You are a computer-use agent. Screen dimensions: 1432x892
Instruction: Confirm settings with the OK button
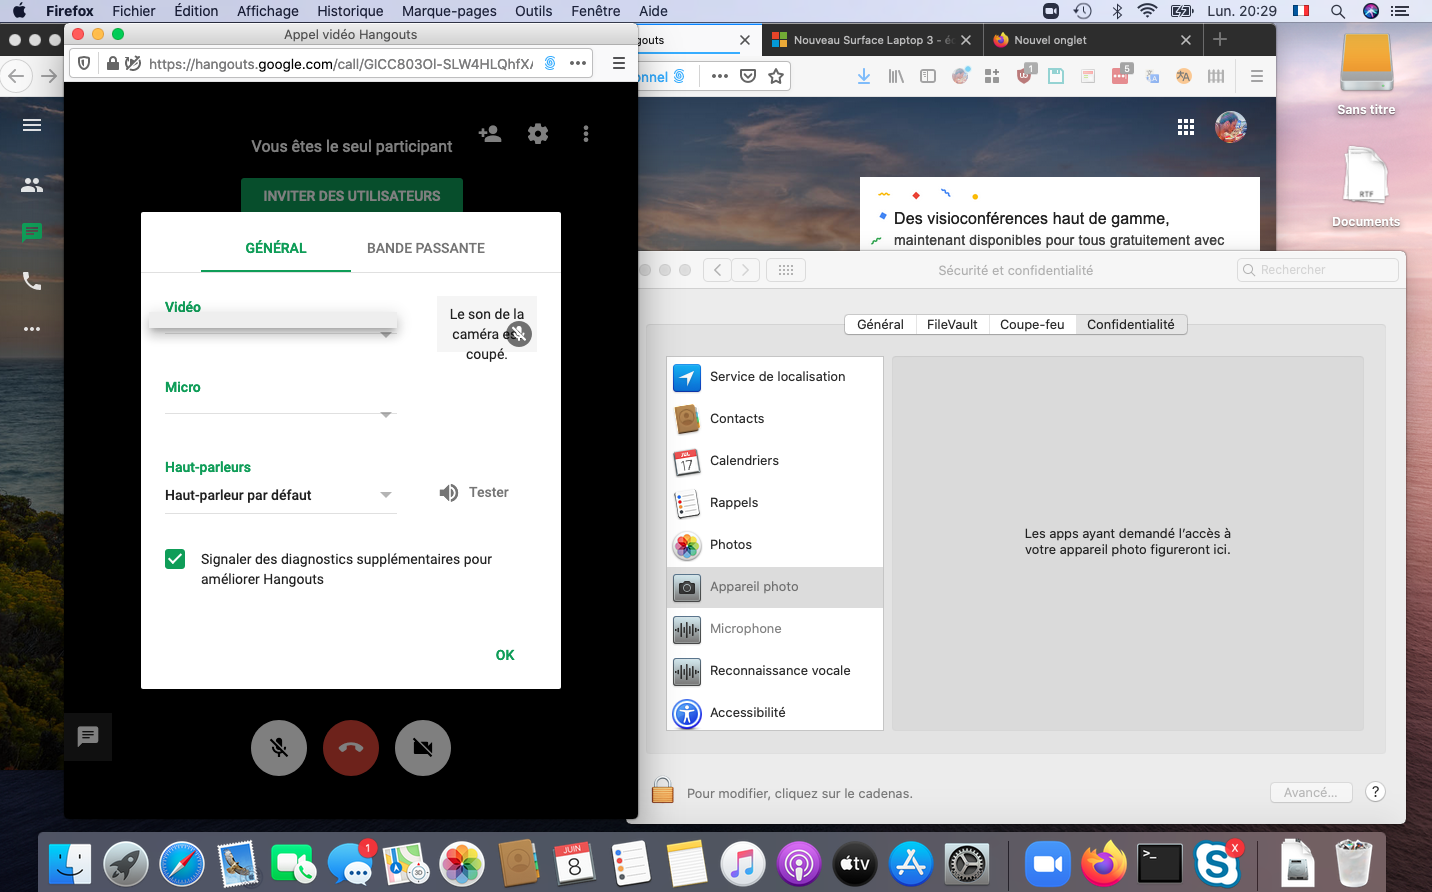505,655
